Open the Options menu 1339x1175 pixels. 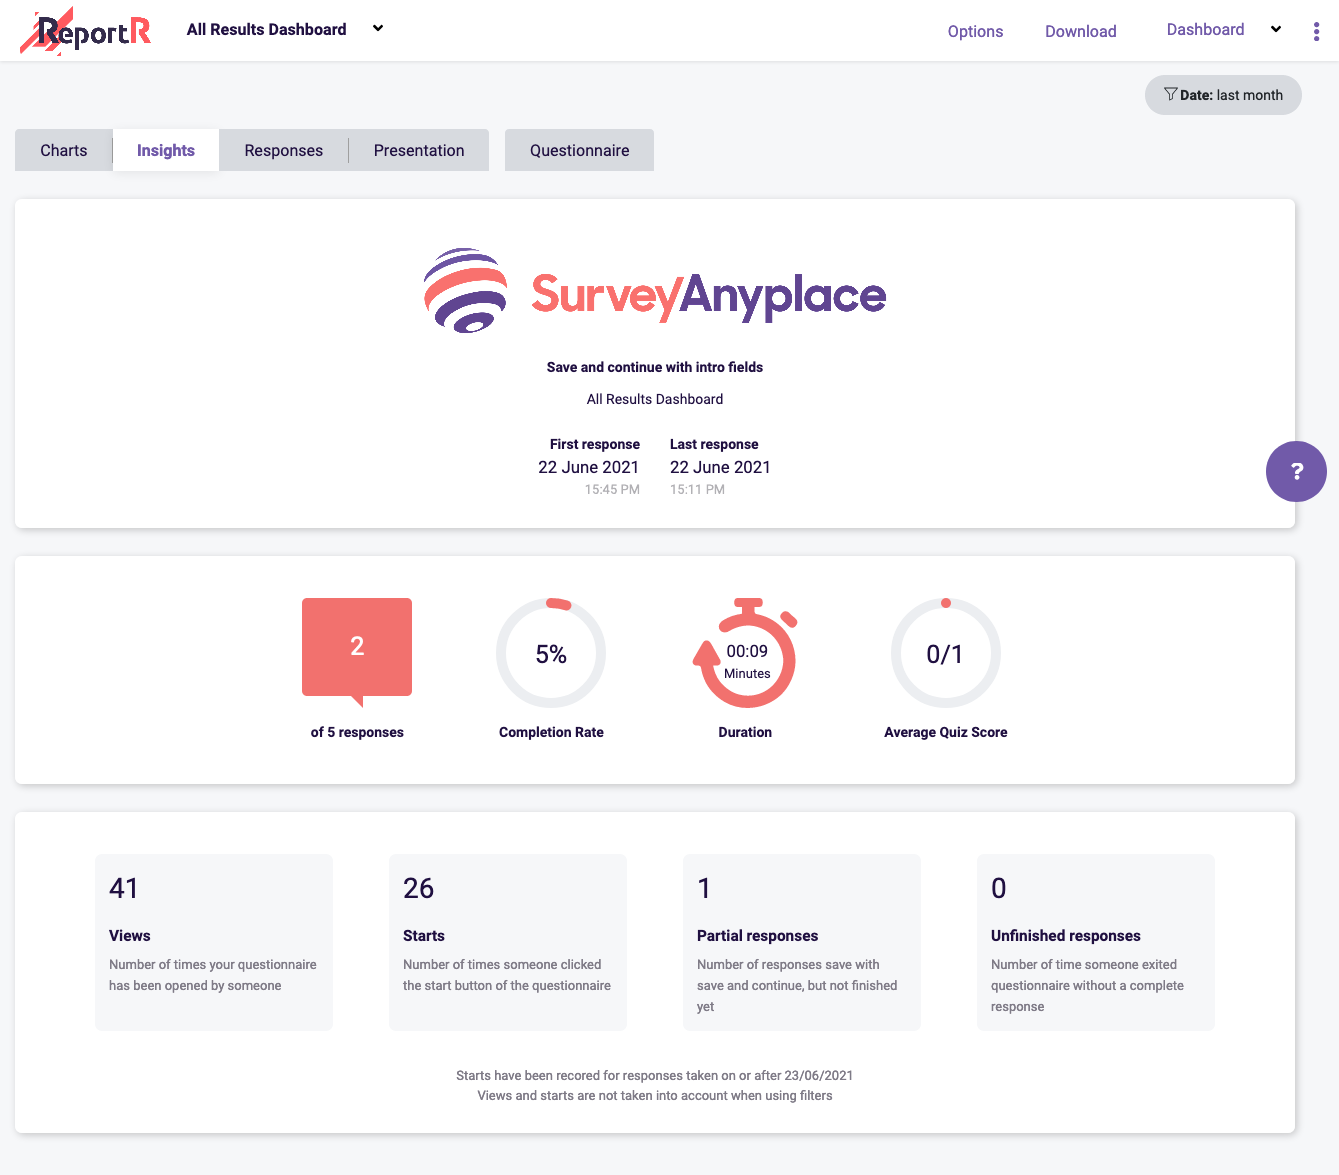pyautogui.click(x=975, y=31)
